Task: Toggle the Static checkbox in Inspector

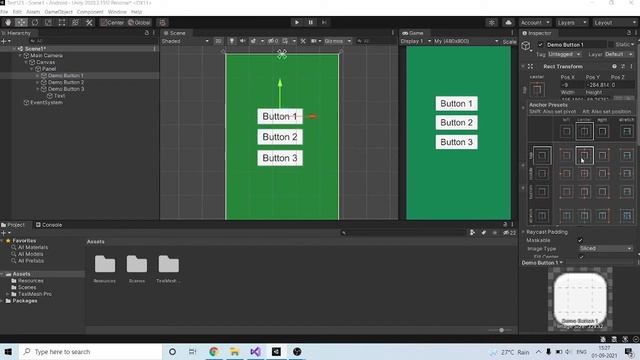Action: click(611, 44)
